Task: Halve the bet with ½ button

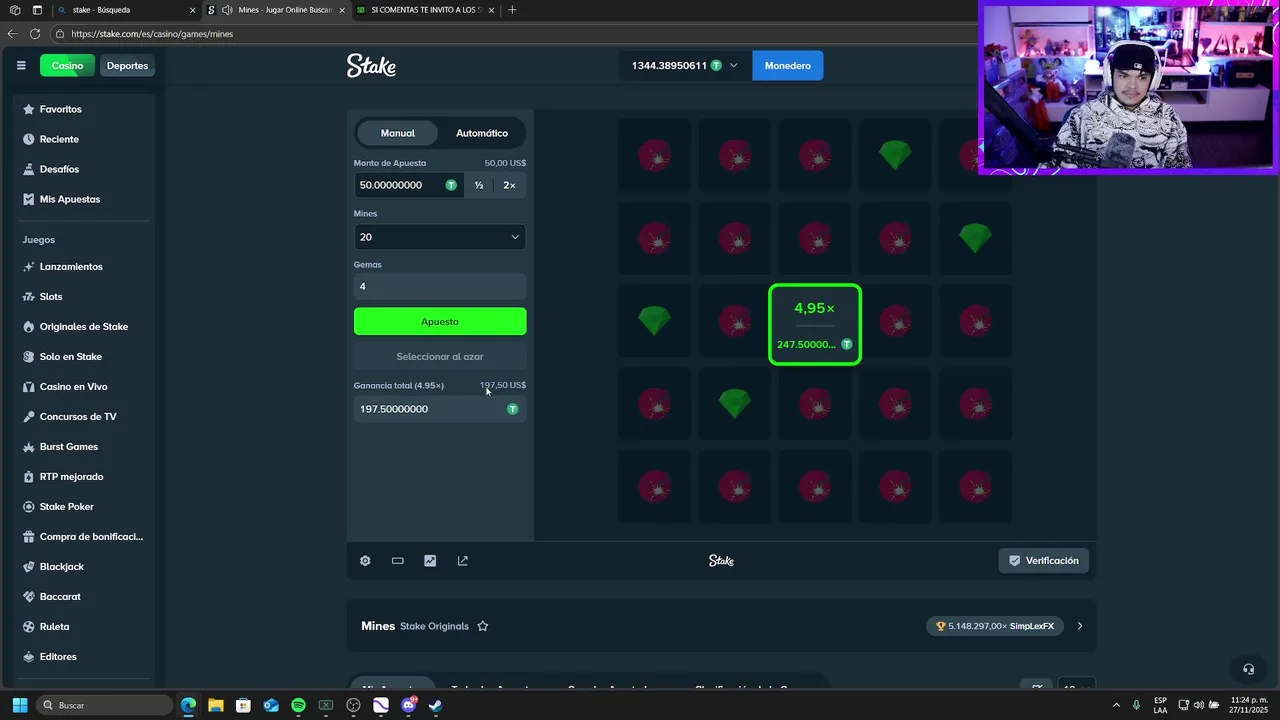Action: click(x=479, y=185)
